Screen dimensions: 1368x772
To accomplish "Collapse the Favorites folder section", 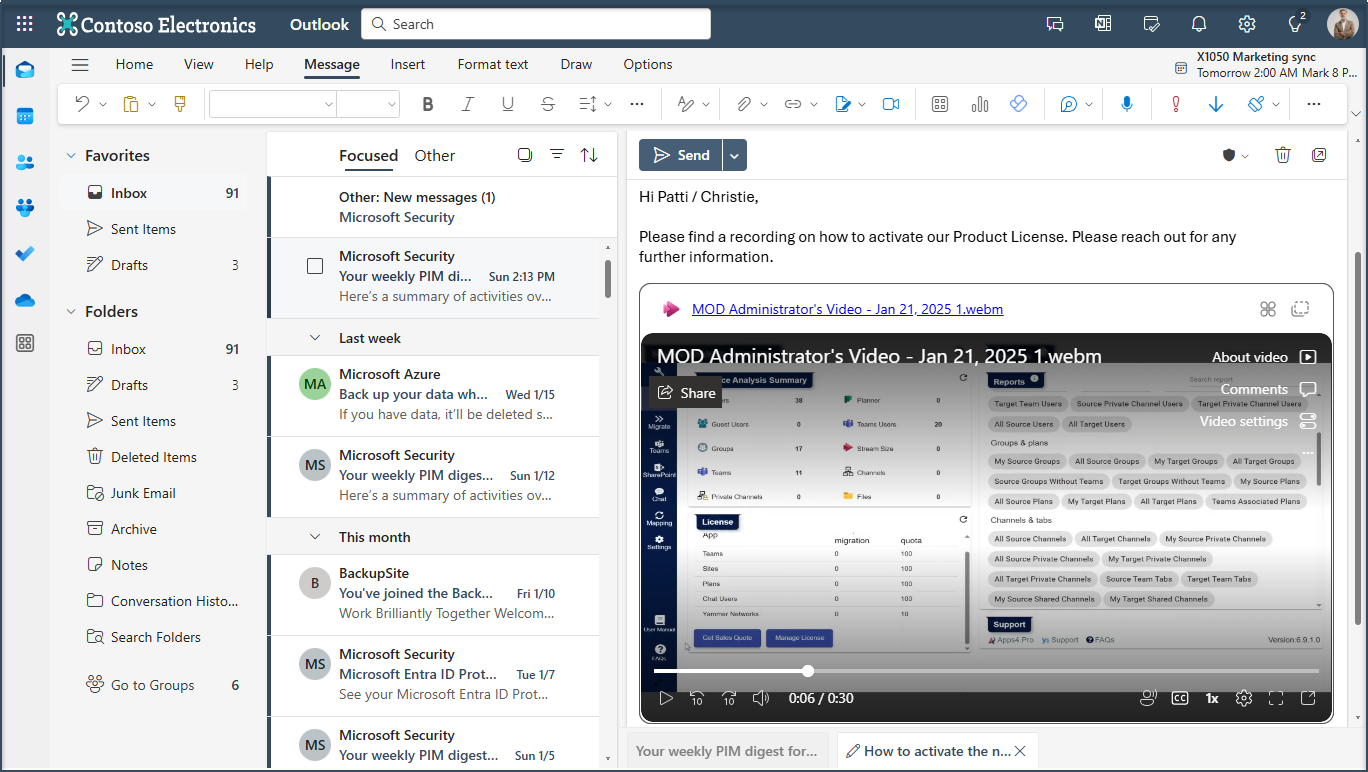I will coord(71,156).
